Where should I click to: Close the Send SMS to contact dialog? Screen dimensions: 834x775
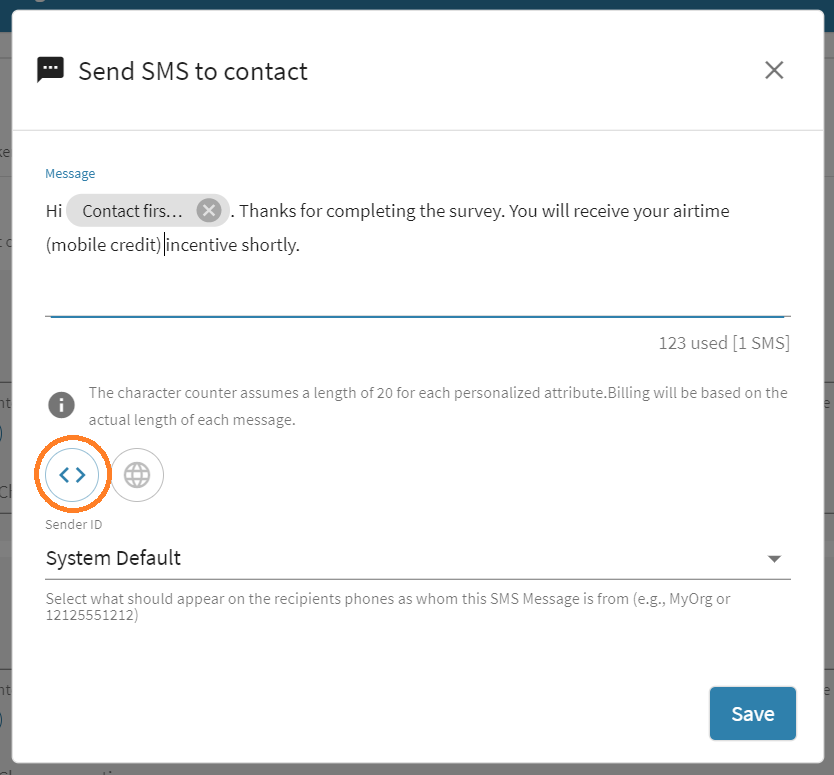774,70
